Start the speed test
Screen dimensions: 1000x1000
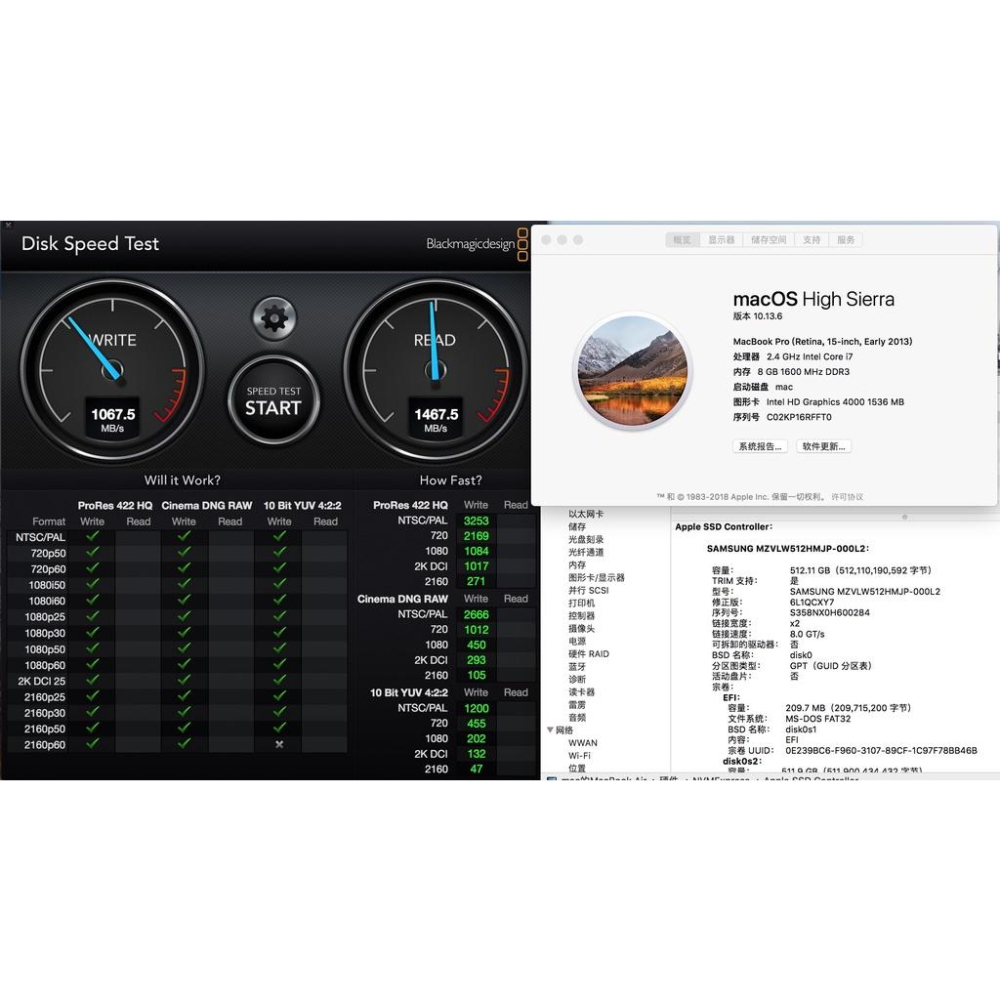(x=274, y=401)
